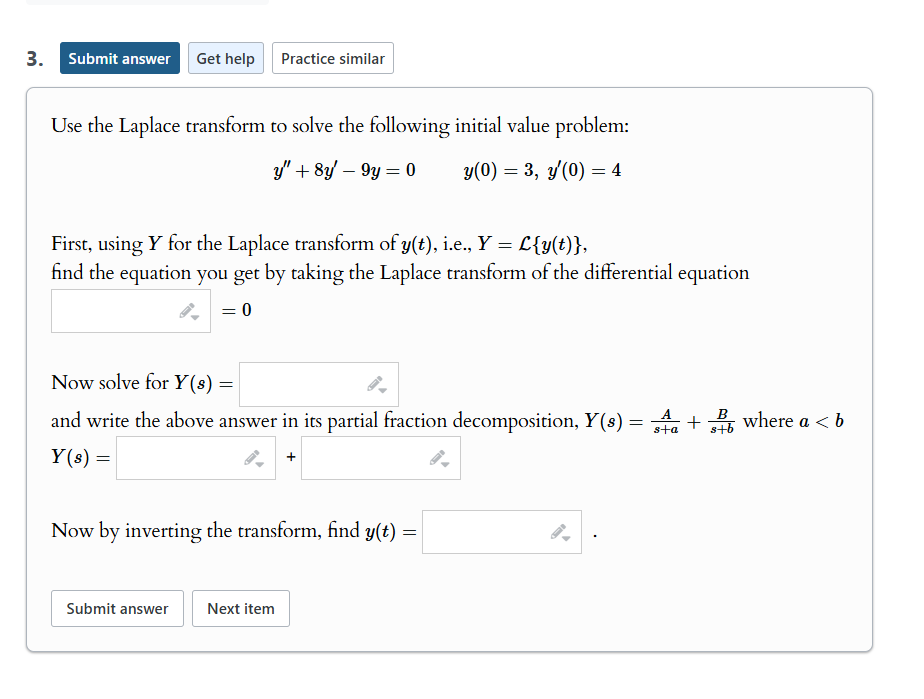Screen dimensions: 924x699
Task: Click the Get help button
Action: point(225,58)
